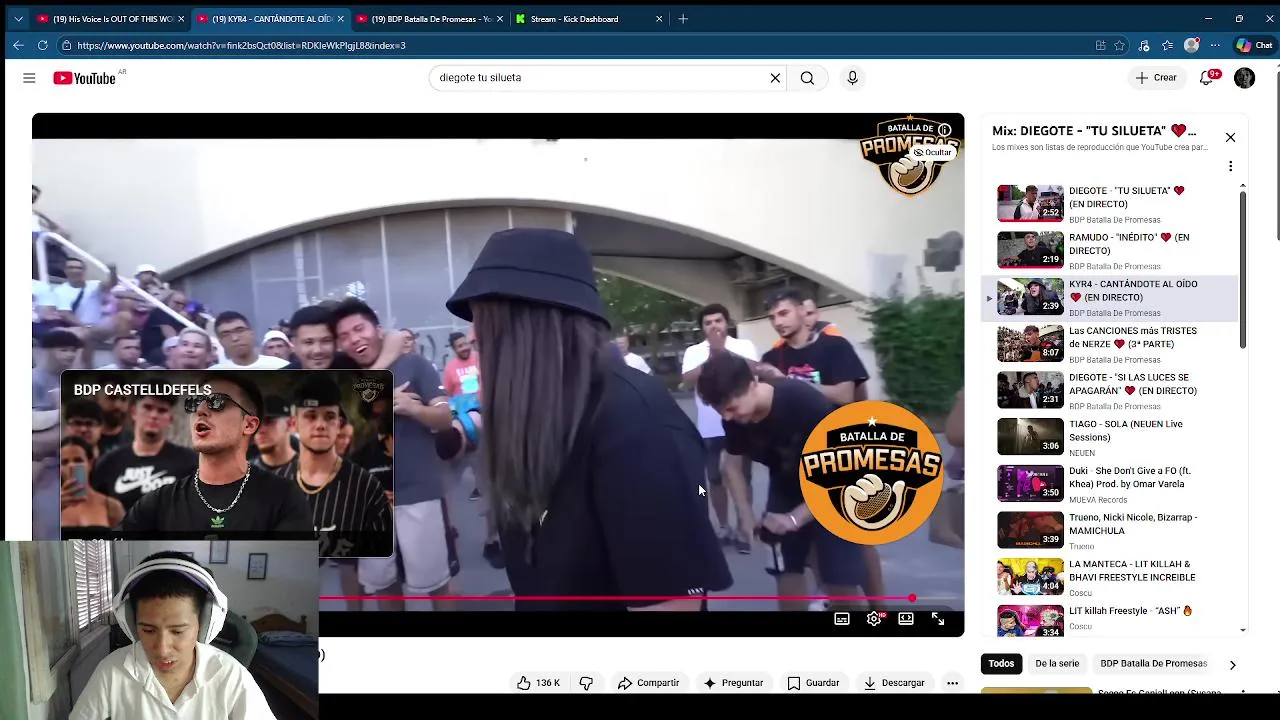The width and height of the screenshot is (1280, 720).
Task: Reload the page
Action: tap(42, 45)
